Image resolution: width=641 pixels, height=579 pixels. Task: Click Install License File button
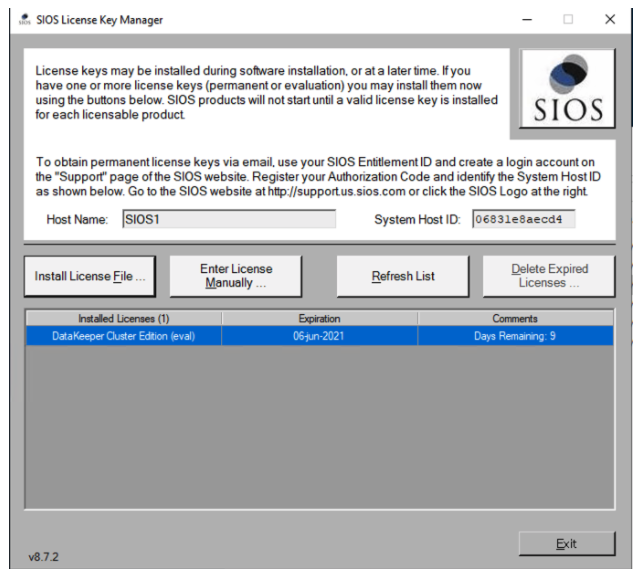tap(90, 276)
